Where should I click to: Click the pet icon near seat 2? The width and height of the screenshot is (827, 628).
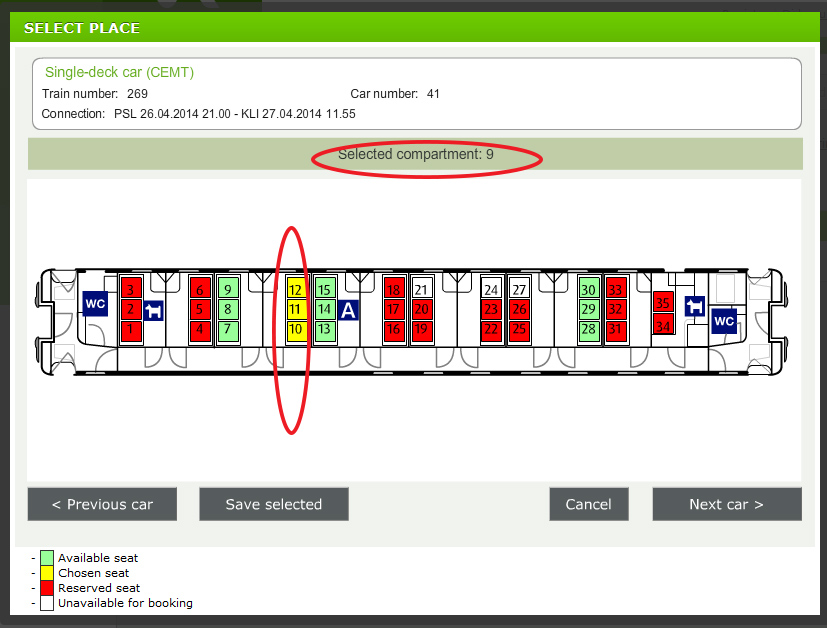click(153, 311)
